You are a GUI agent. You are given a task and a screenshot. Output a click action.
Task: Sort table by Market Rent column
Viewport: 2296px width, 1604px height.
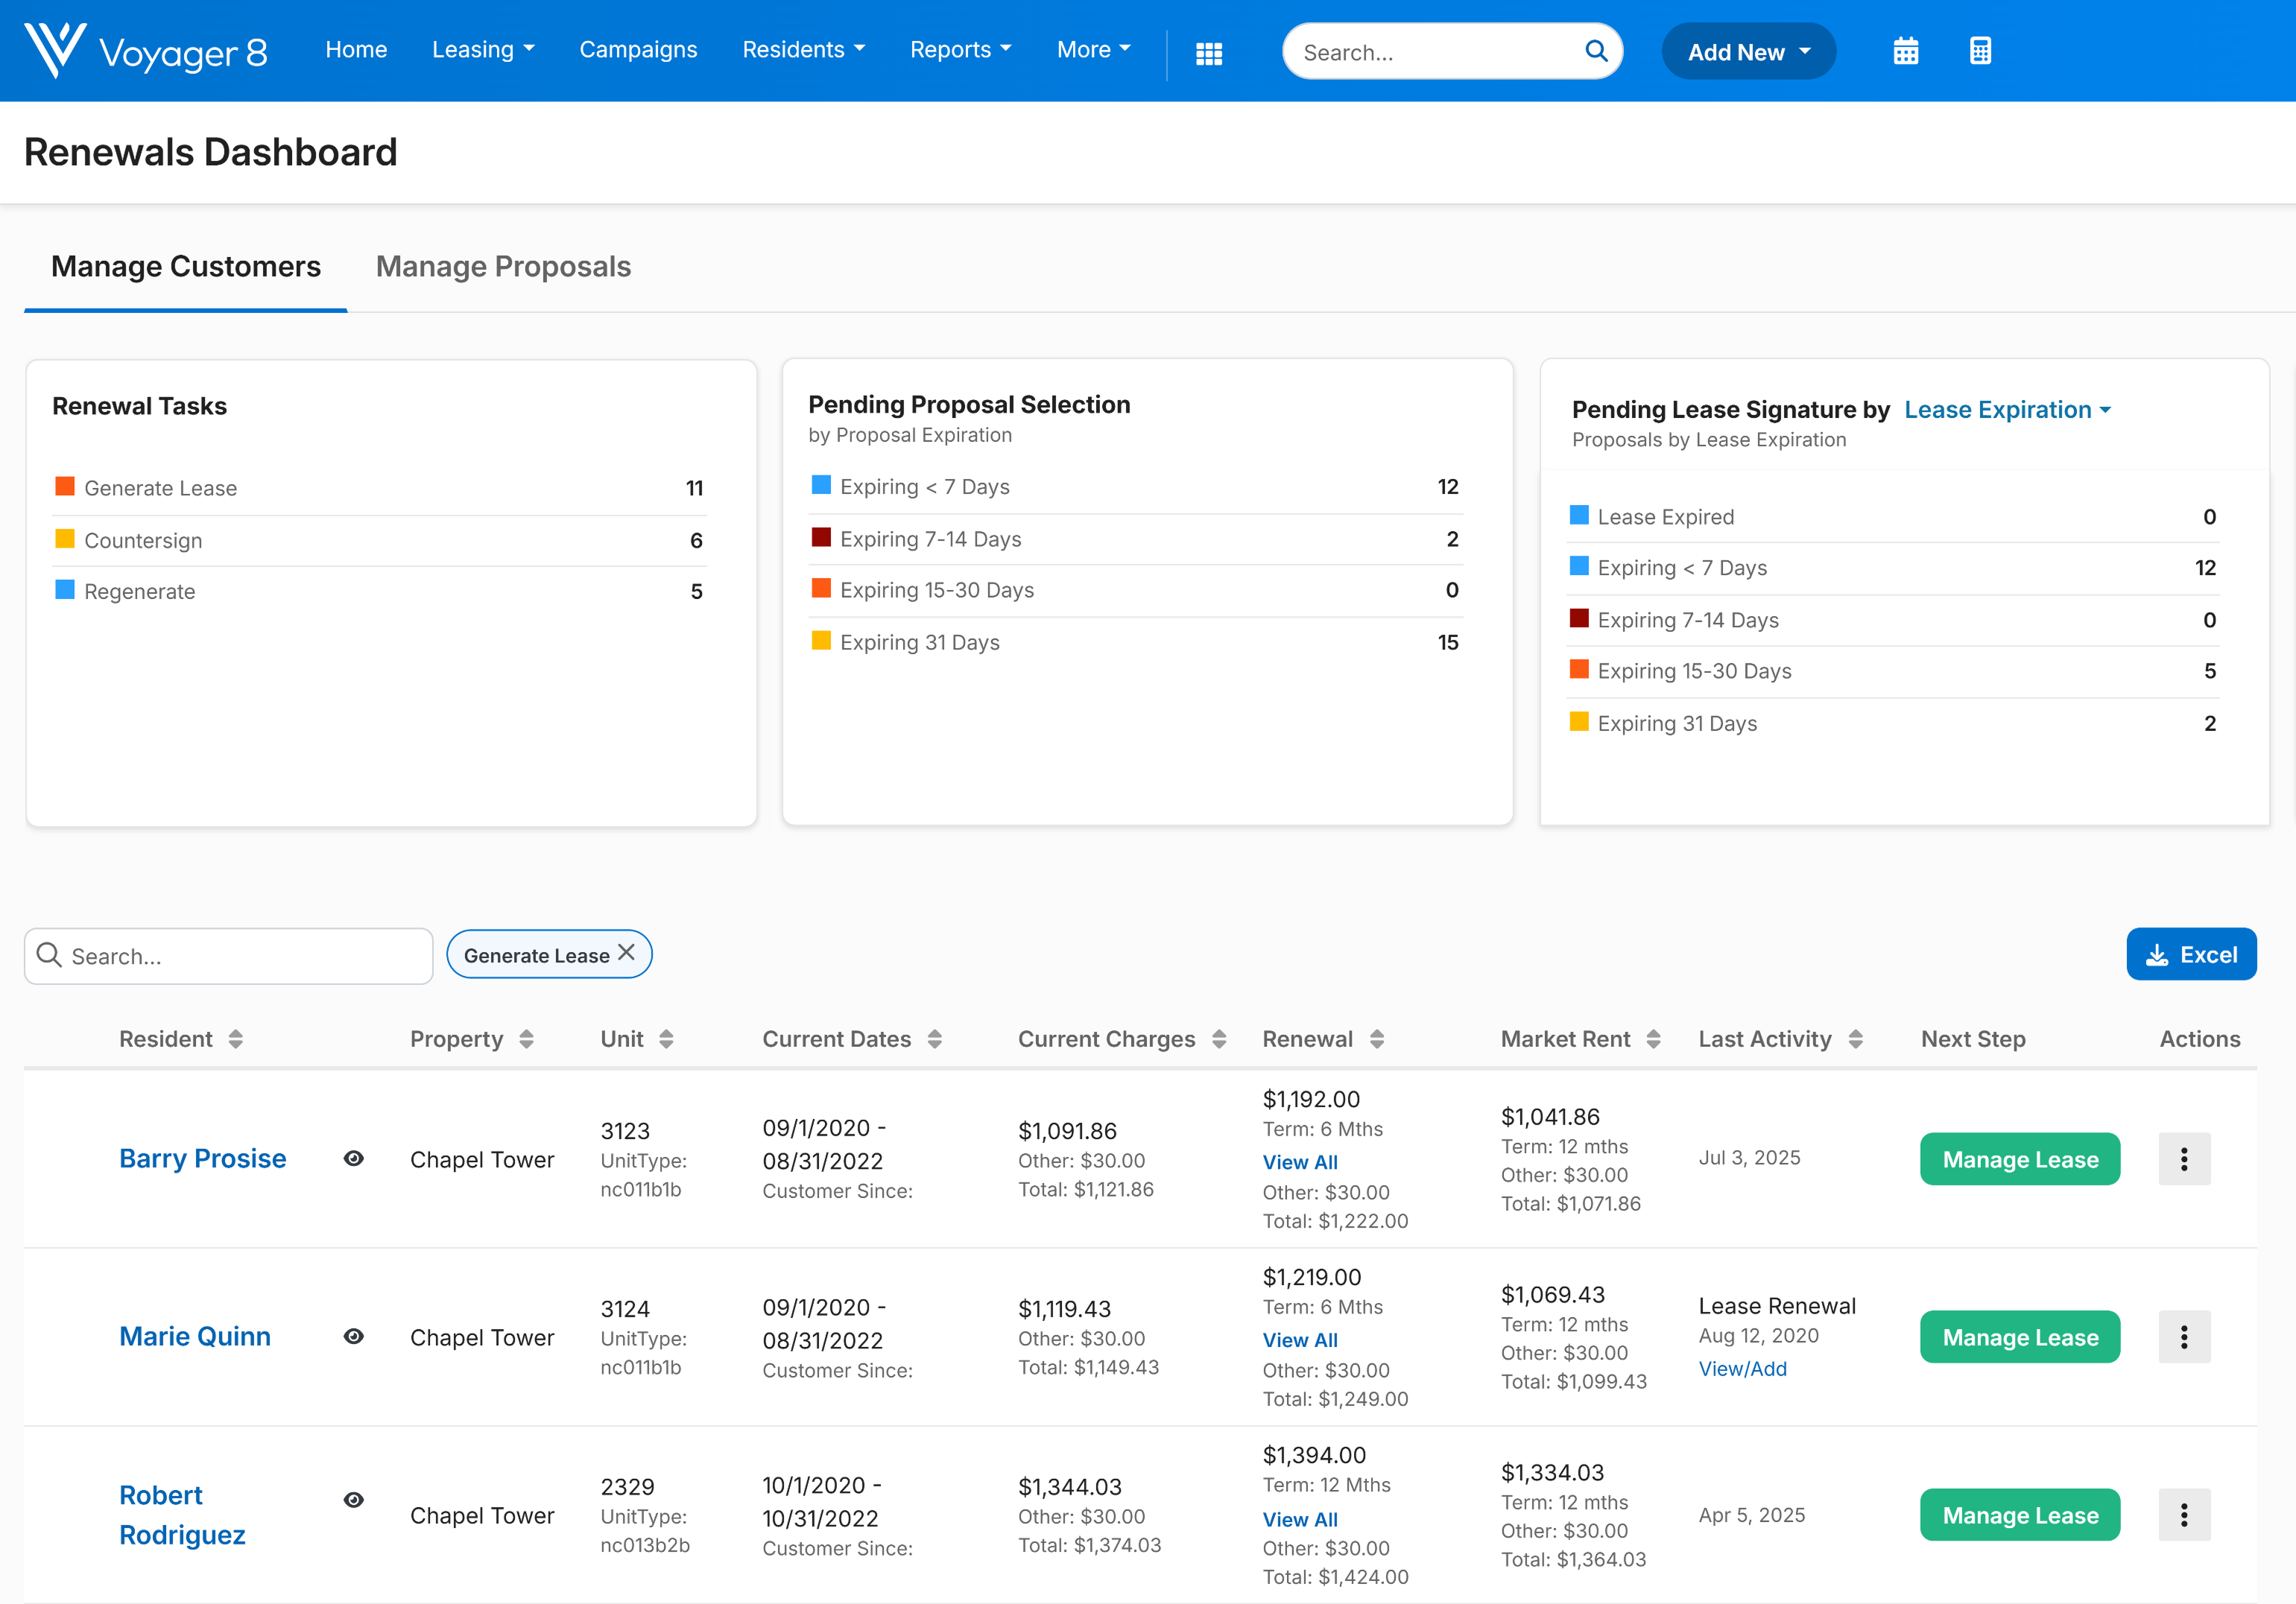1654,1039
